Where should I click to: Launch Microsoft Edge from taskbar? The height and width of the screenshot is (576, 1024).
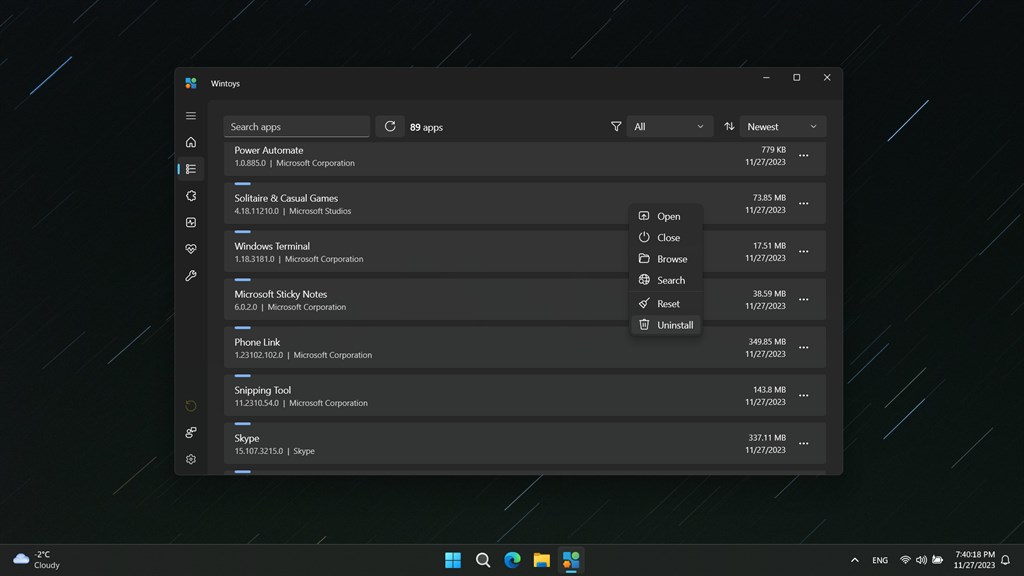click(512, 560)
